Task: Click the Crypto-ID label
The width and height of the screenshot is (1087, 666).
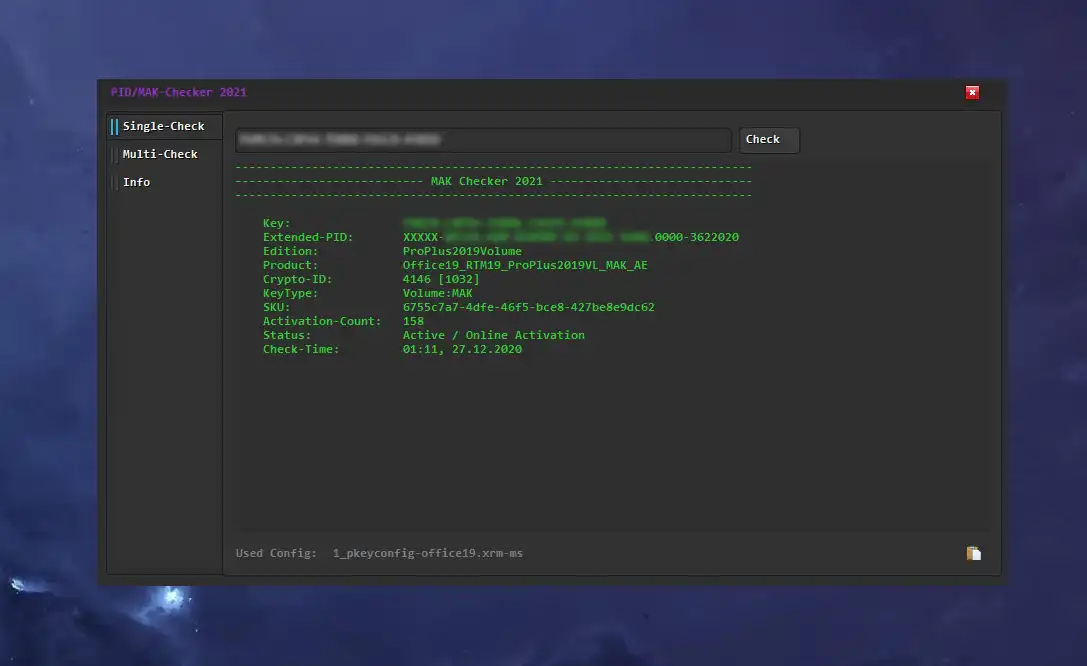Action: click(297, 279)
